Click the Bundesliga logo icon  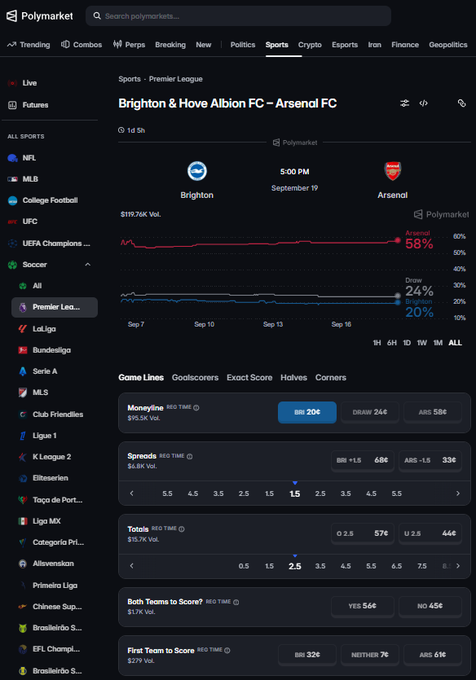tap(23, 350)
